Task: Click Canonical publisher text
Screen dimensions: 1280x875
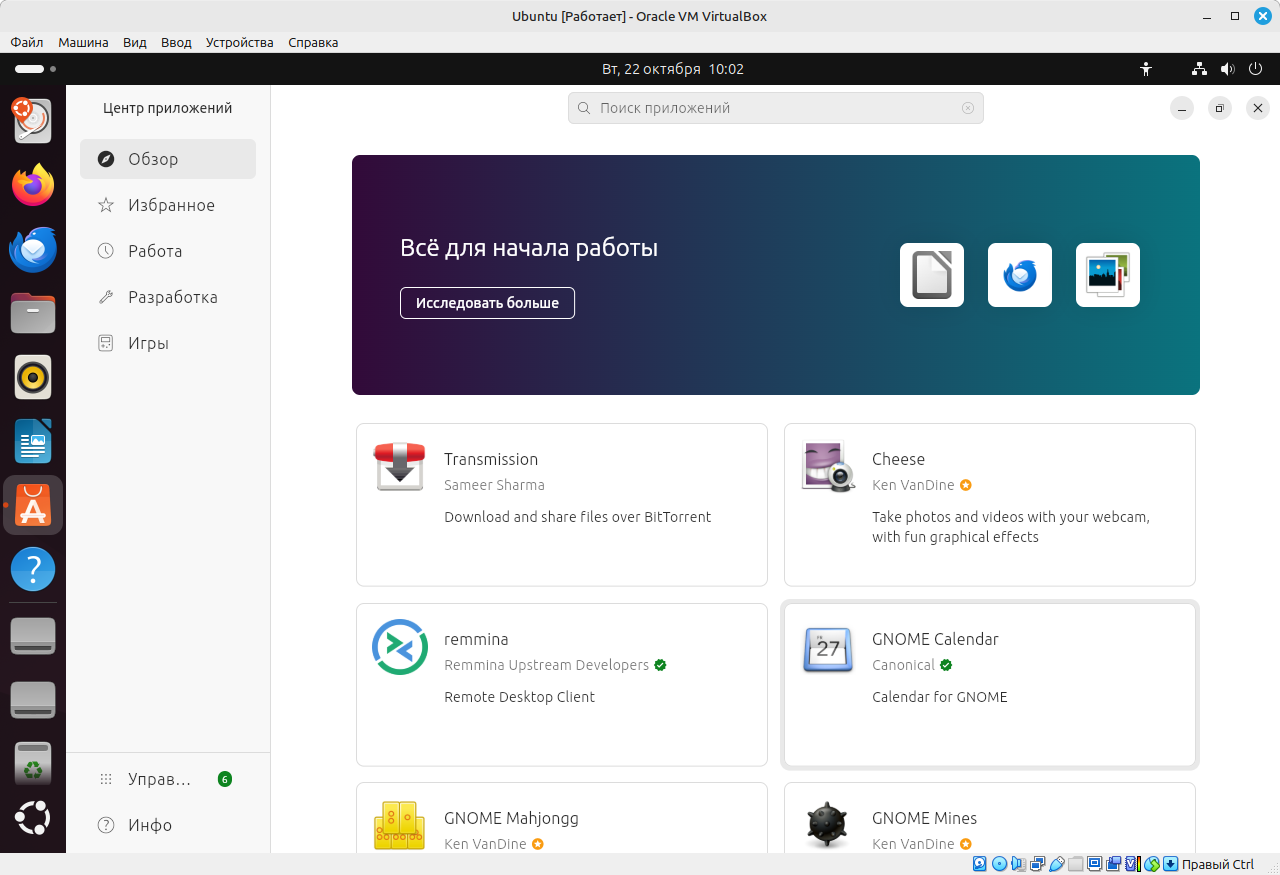Action: (x=903, y=665)
